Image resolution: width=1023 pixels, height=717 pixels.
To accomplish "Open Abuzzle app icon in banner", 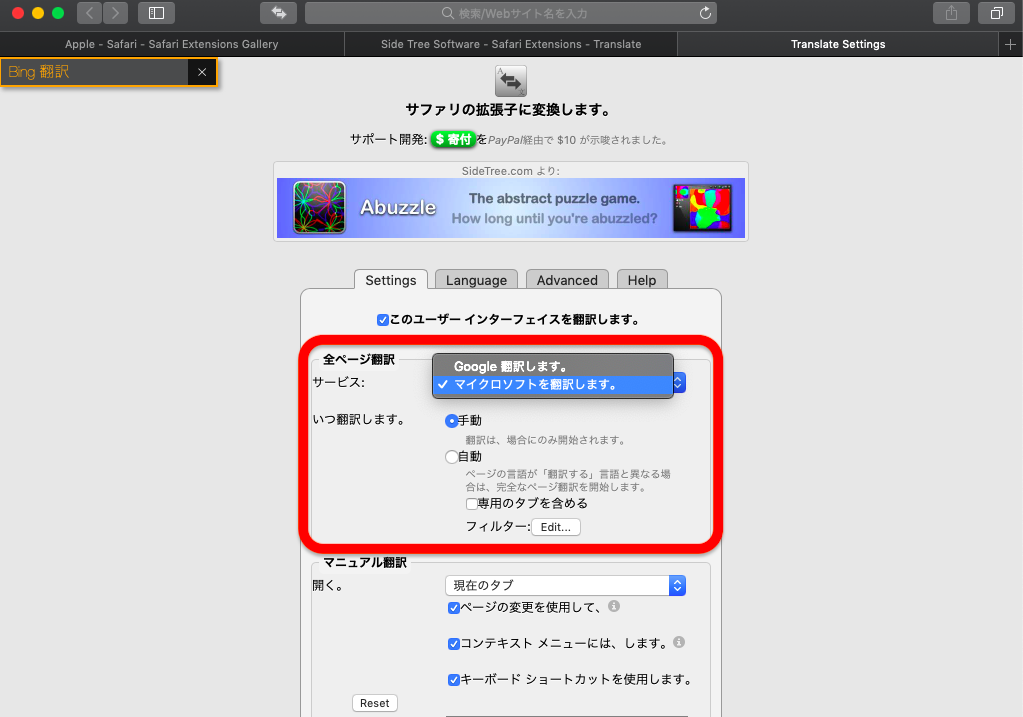I will [x=319, y=207].
